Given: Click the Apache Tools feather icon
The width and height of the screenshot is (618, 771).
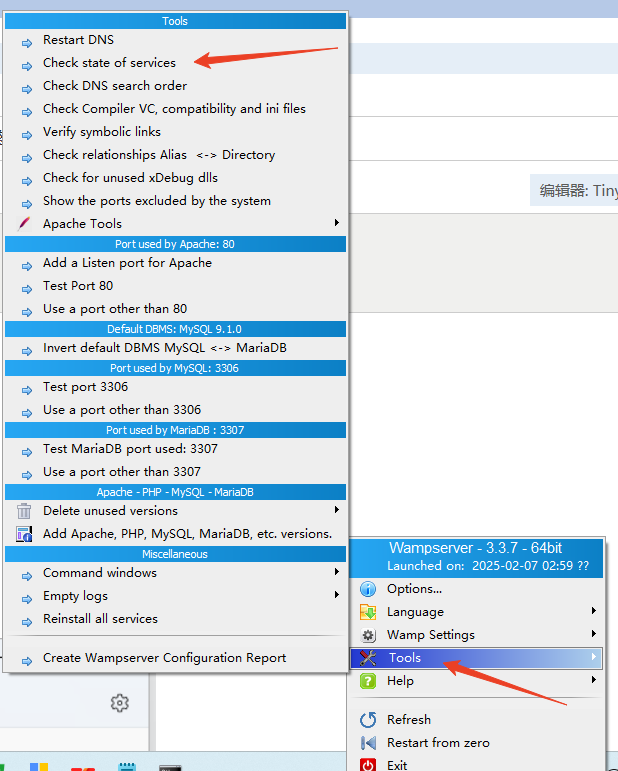Looking at the screenshot, I should tap(24, 224).
